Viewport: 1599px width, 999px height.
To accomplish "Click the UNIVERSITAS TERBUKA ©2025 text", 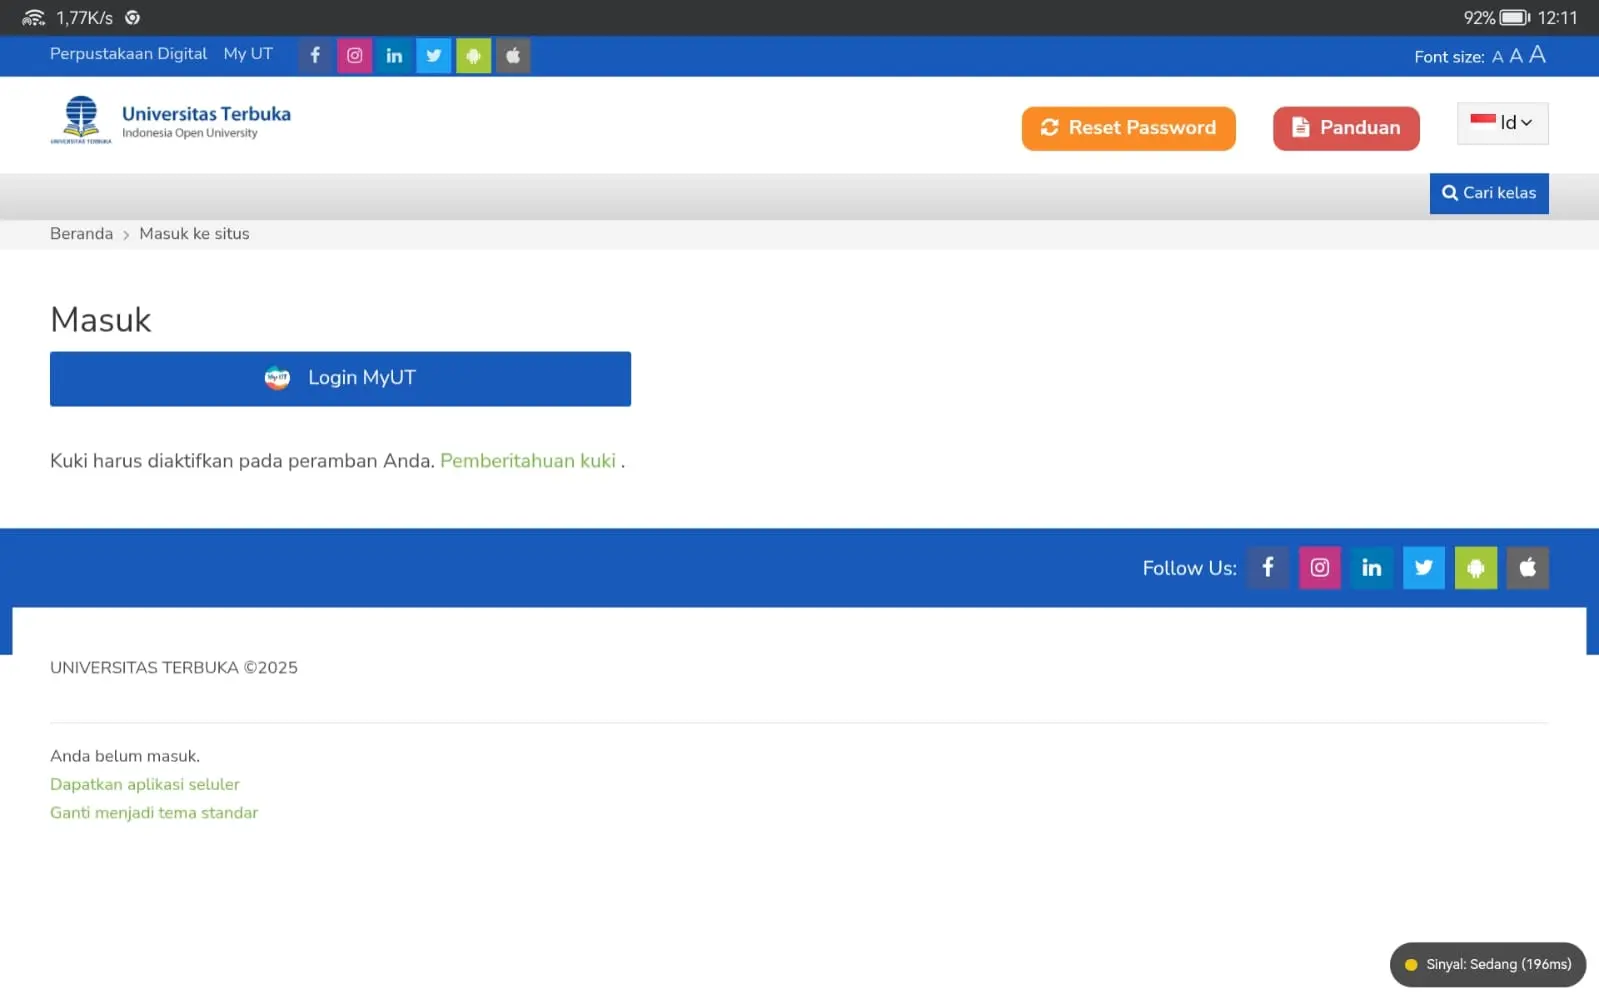I will coord(174,668).
